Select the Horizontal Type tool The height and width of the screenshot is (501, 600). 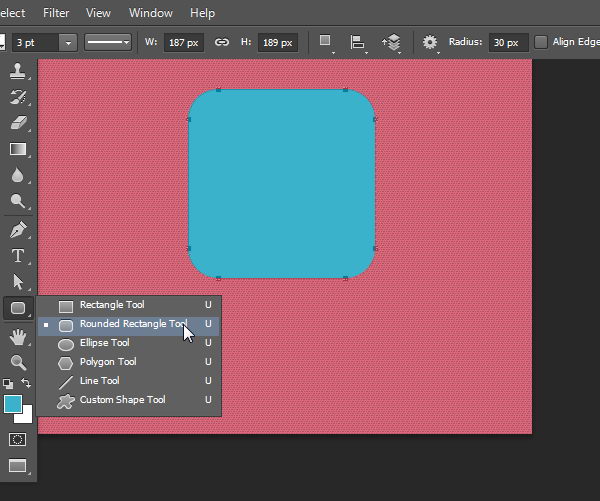tap(18, 255)
